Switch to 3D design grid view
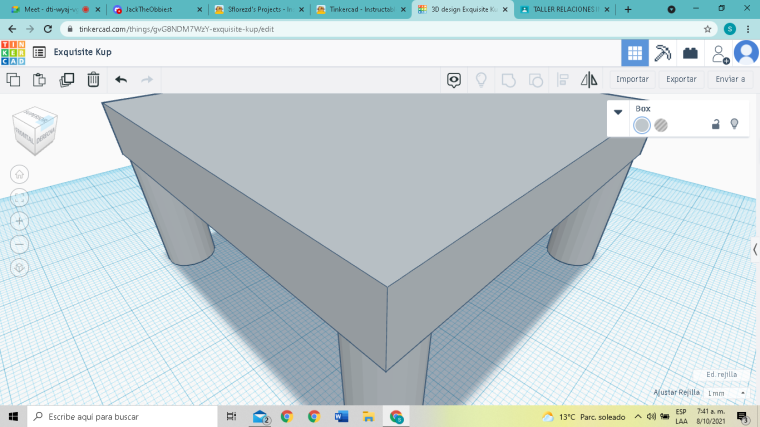The image size is (760, 427). 635,53
